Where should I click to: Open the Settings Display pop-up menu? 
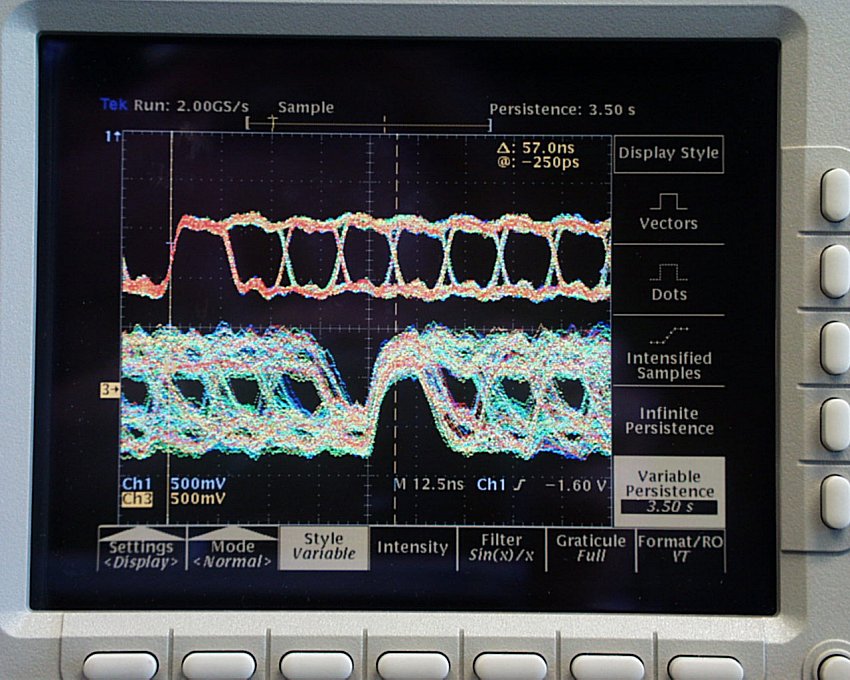click(x=141, y=548)
